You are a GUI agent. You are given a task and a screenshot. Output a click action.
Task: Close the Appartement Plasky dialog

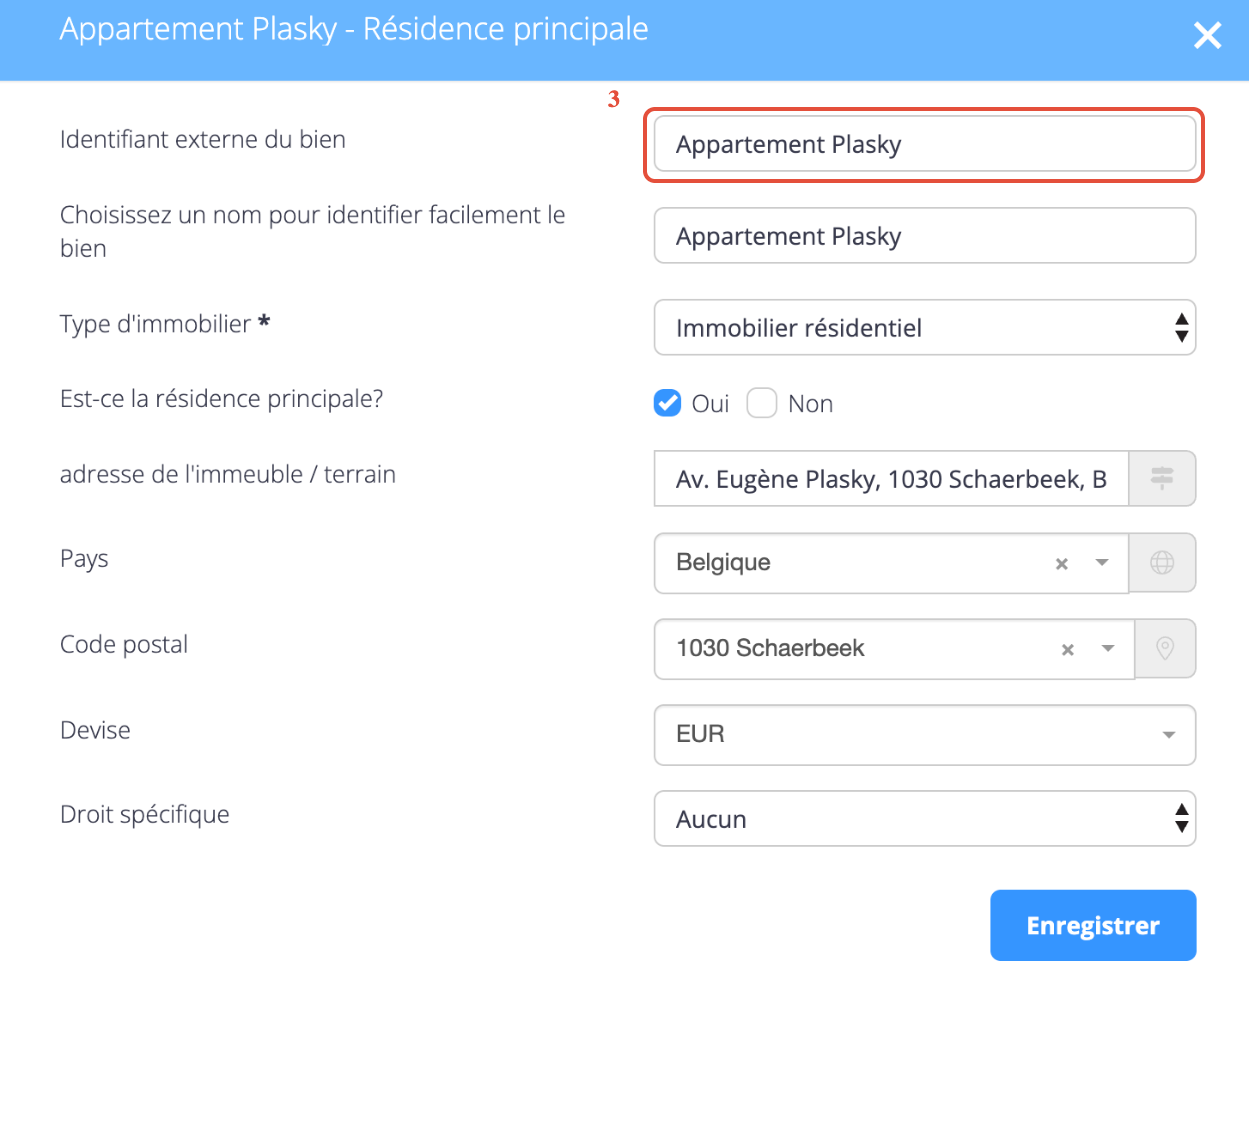pos(1207,36)
